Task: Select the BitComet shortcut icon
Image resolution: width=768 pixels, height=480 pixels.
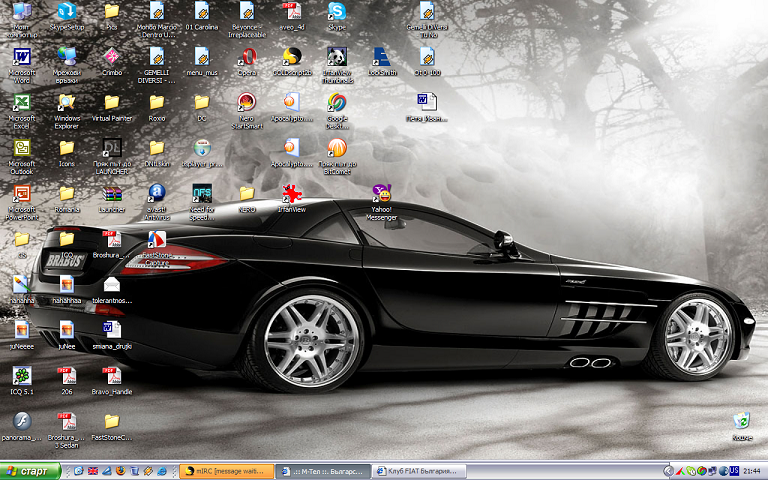Action: 337,148
